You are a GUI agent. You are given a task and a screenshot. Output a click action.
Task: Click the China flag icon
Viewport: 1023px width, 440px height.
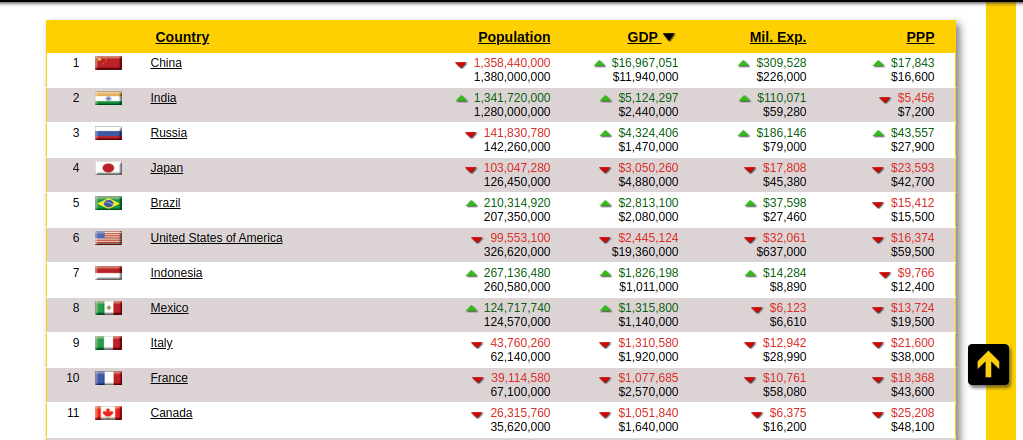108,63
